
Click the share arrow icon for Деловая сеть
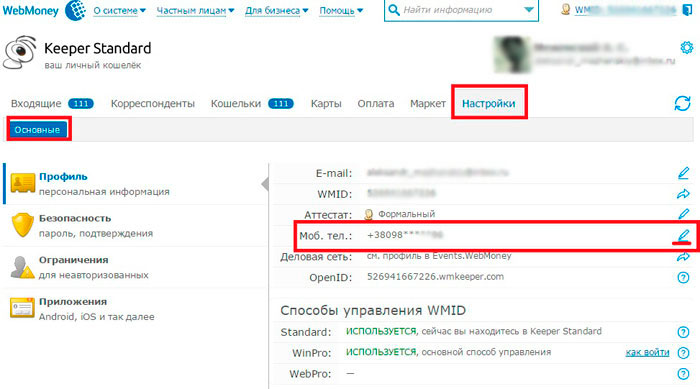point(683,257)
